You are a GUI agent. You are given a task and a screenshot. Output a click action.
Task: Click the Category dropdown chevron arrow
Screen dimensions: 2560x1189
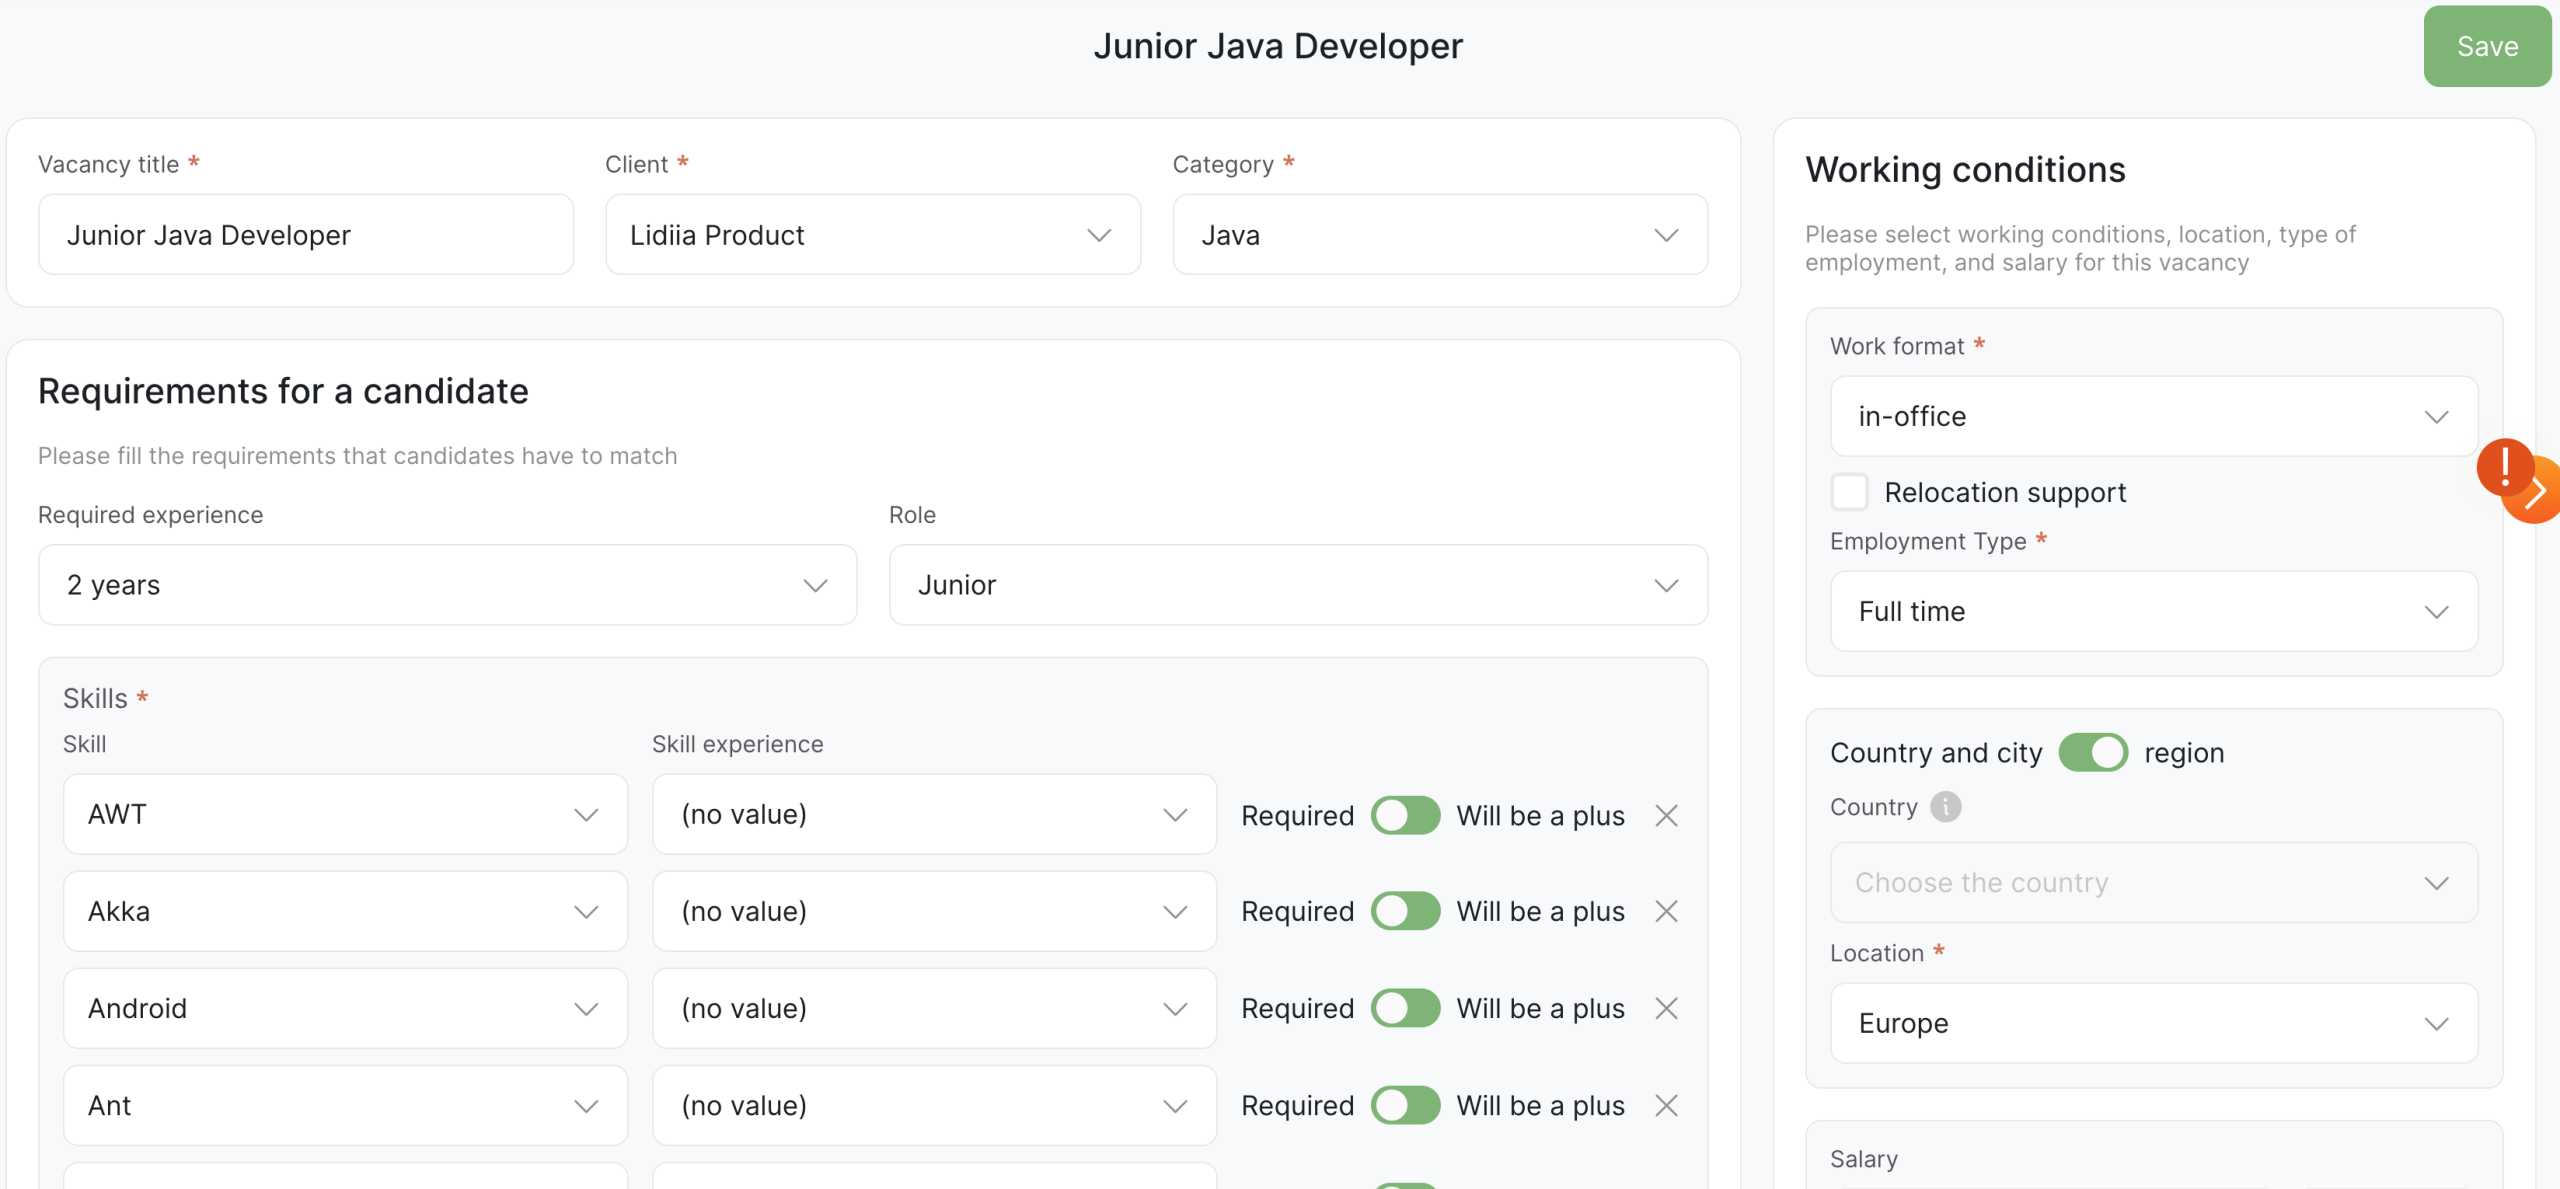click(x=1666, y=235)
